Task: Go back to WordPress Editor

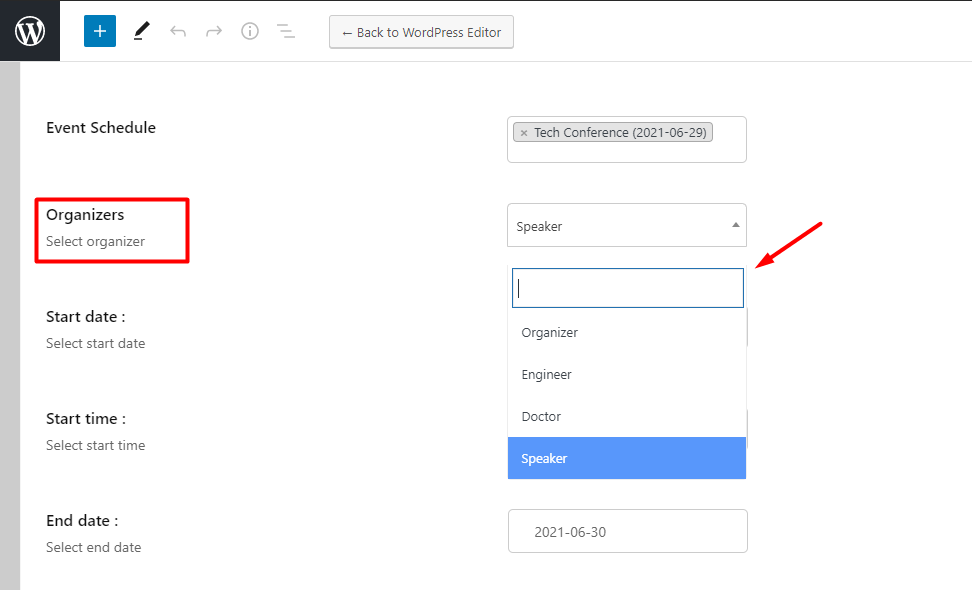Action: (x=421, y=32)
